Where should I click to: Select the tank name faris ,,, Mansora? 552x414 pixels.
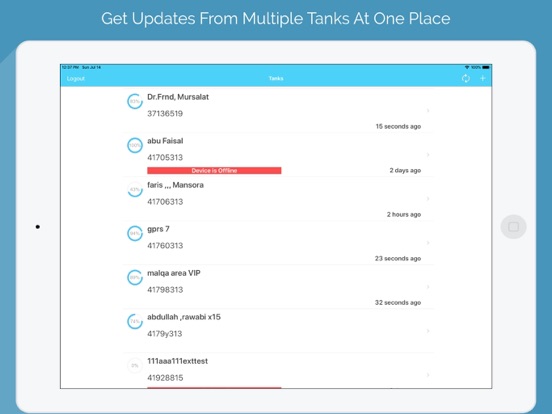click(x=175, y=185)
